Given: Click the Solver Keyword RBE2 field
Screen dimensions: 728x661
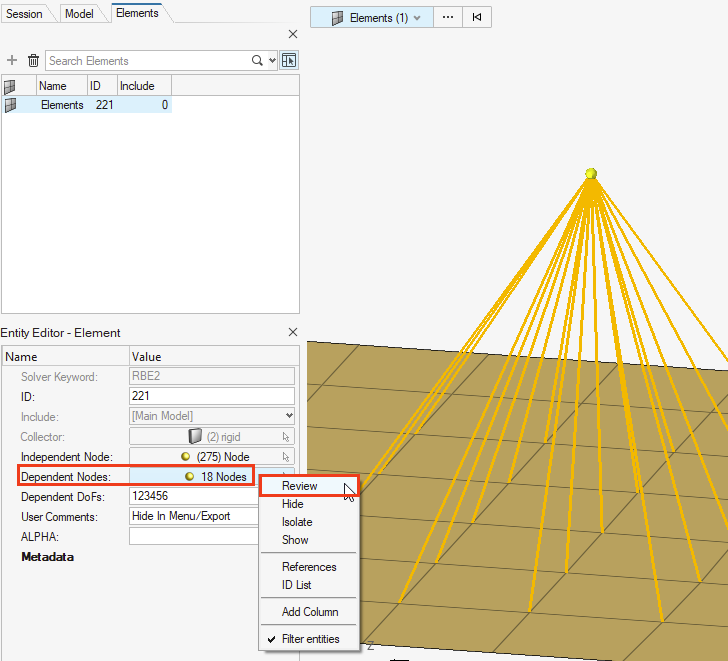Looking at the screenshot, I should tap(212, 376).
